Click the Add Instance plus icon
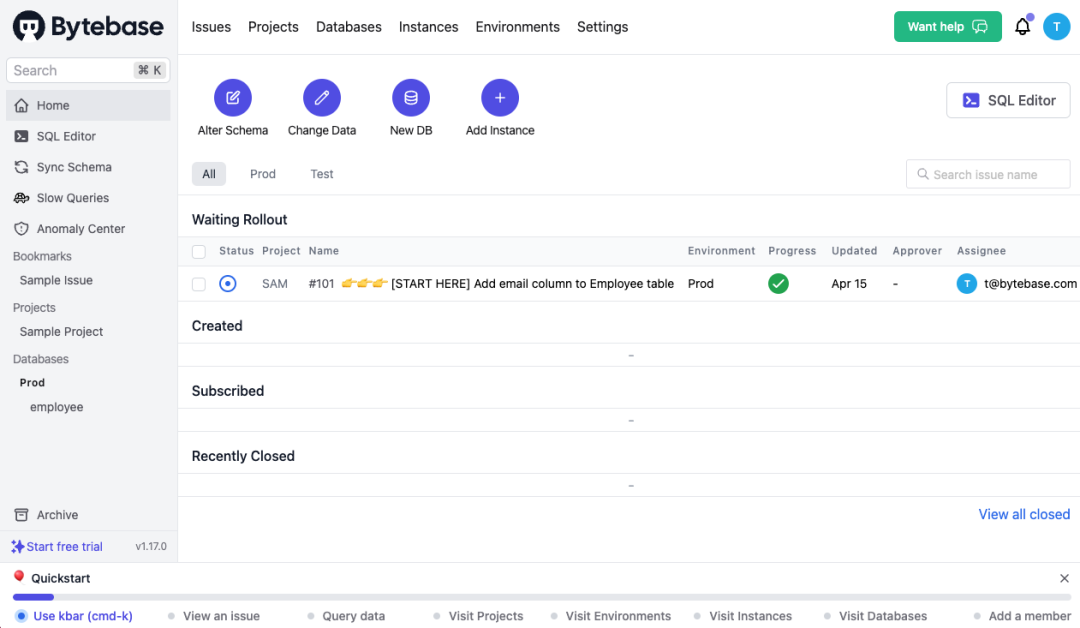 [499, 98]
